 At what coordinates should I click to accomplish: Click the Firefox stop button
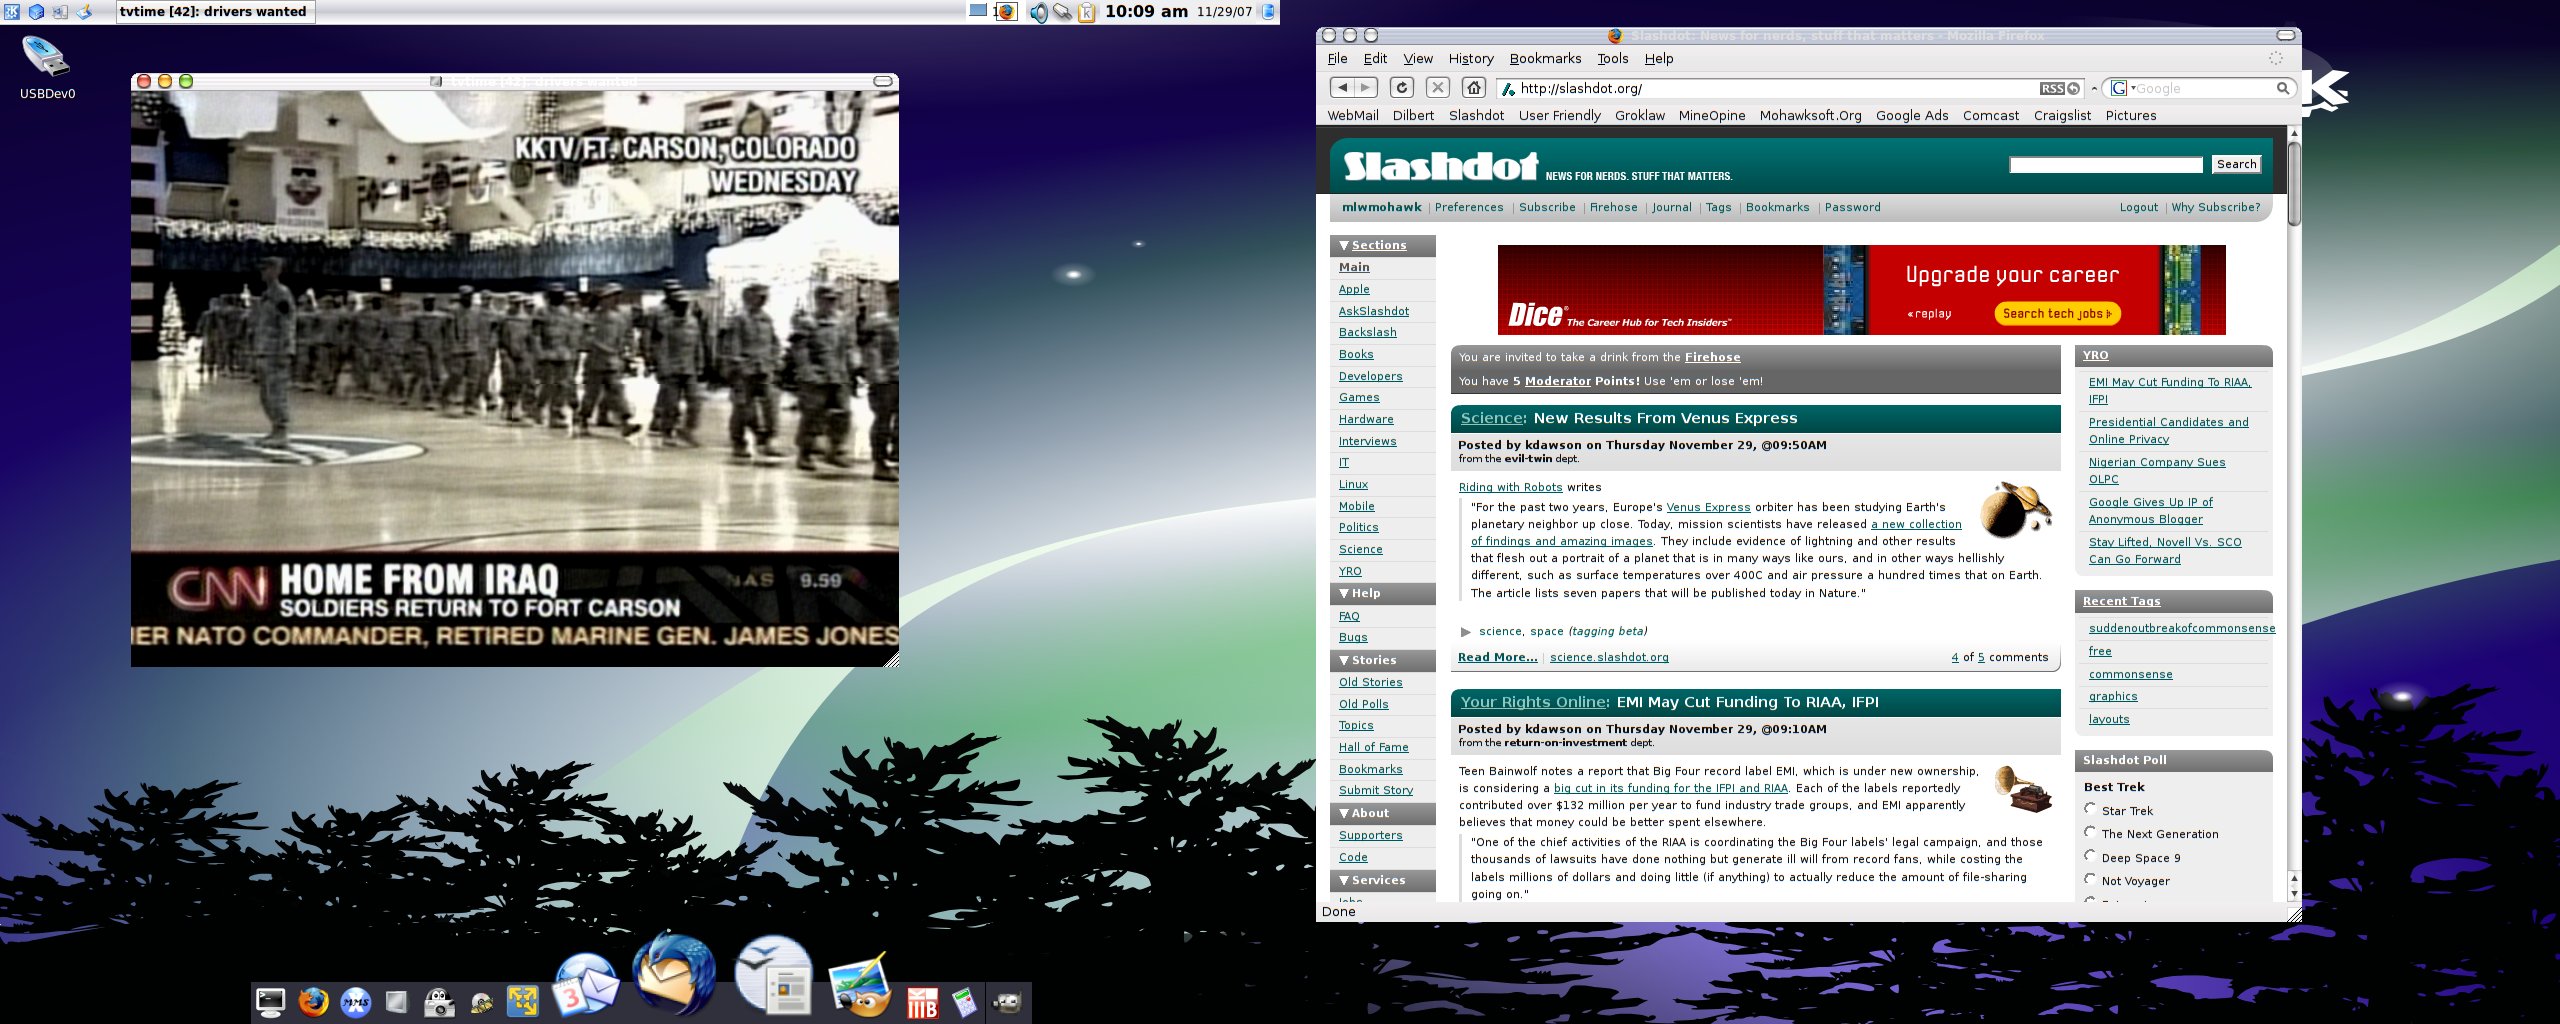(x=1437, y=88)
